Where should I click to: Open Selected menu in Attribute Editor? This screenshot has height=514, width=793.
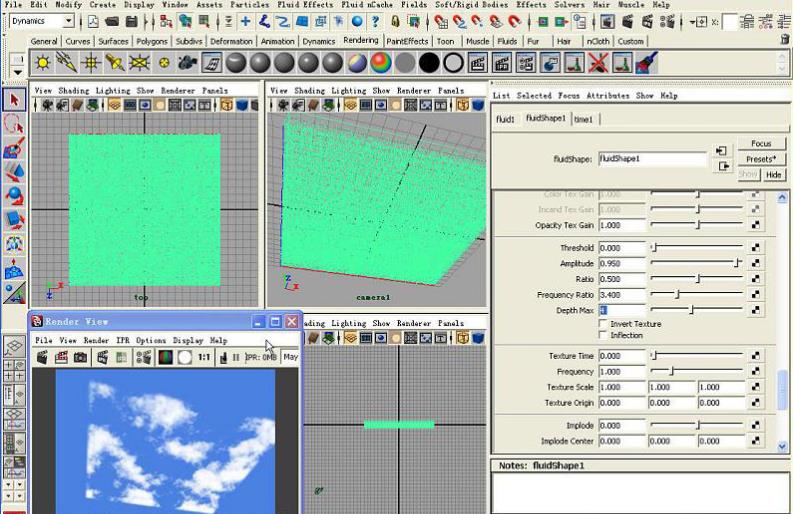coord(534,96)
